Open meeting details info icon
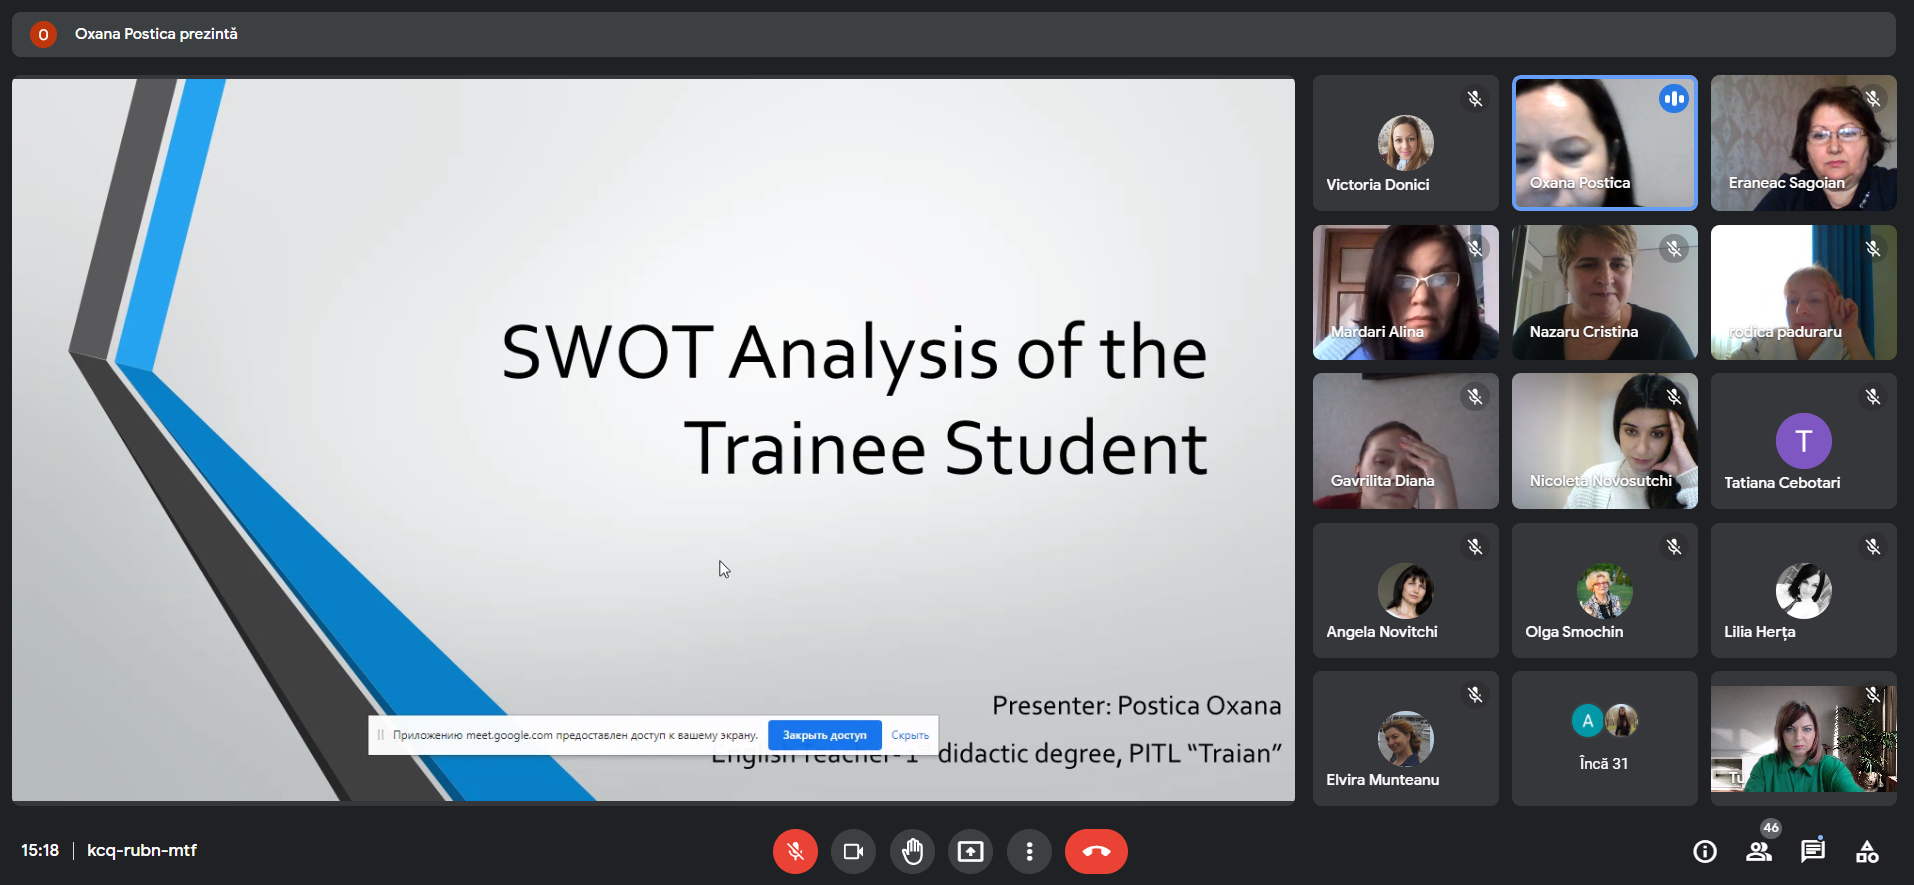The height and width of the screenshot is (885, 1914). pos(1704,852)
